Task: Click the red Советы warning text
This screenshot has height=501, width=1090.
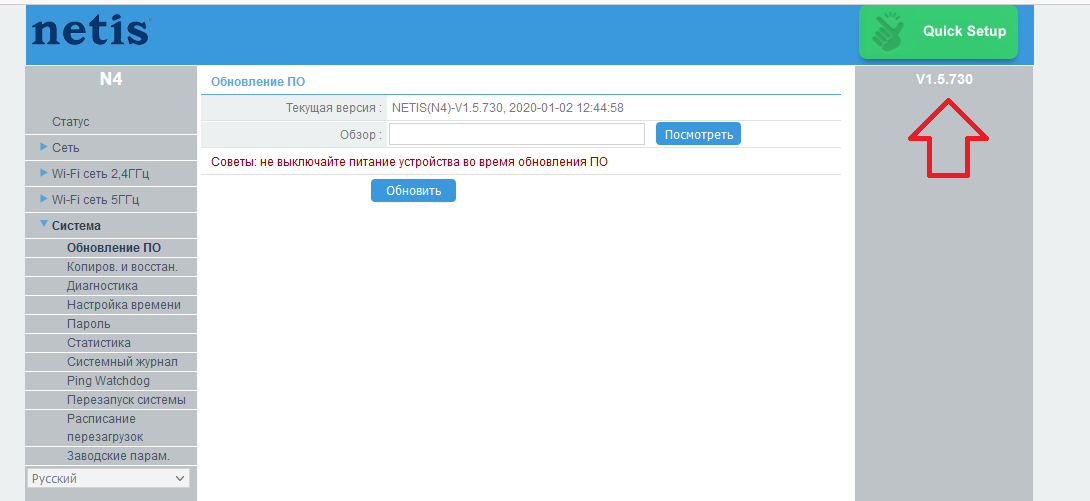Action: coord(409,162)
